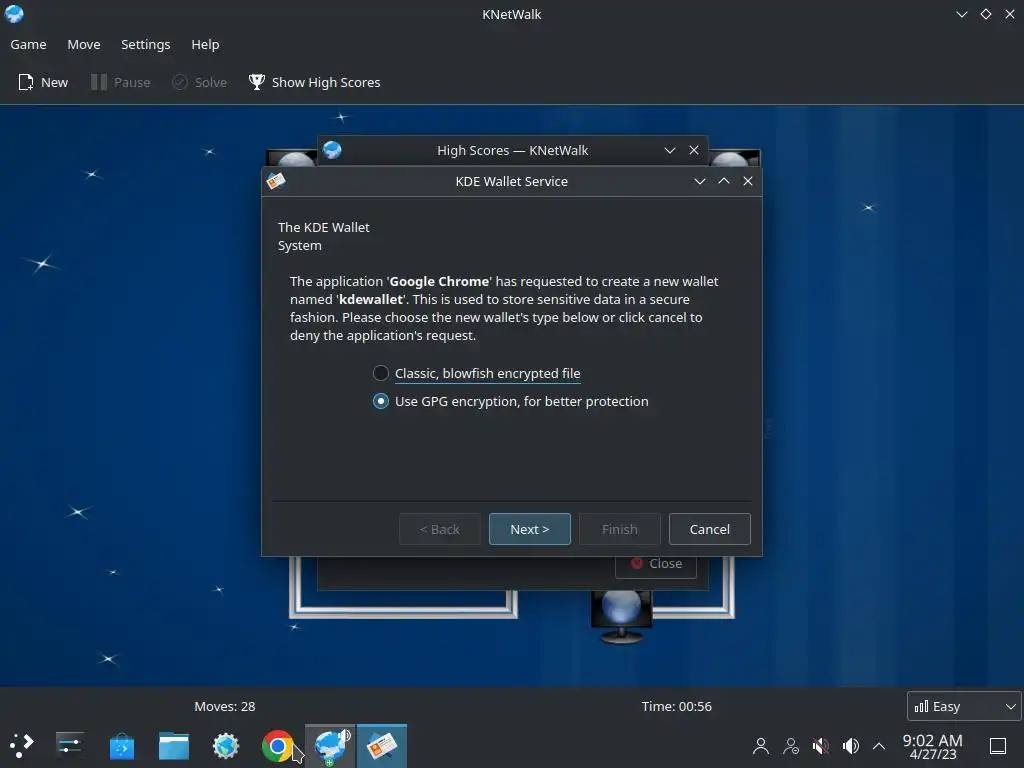Switch to KDE Wallet taskbar entry
The height and width of the screenshot is (768, 1024).
[x=382, y=746]
